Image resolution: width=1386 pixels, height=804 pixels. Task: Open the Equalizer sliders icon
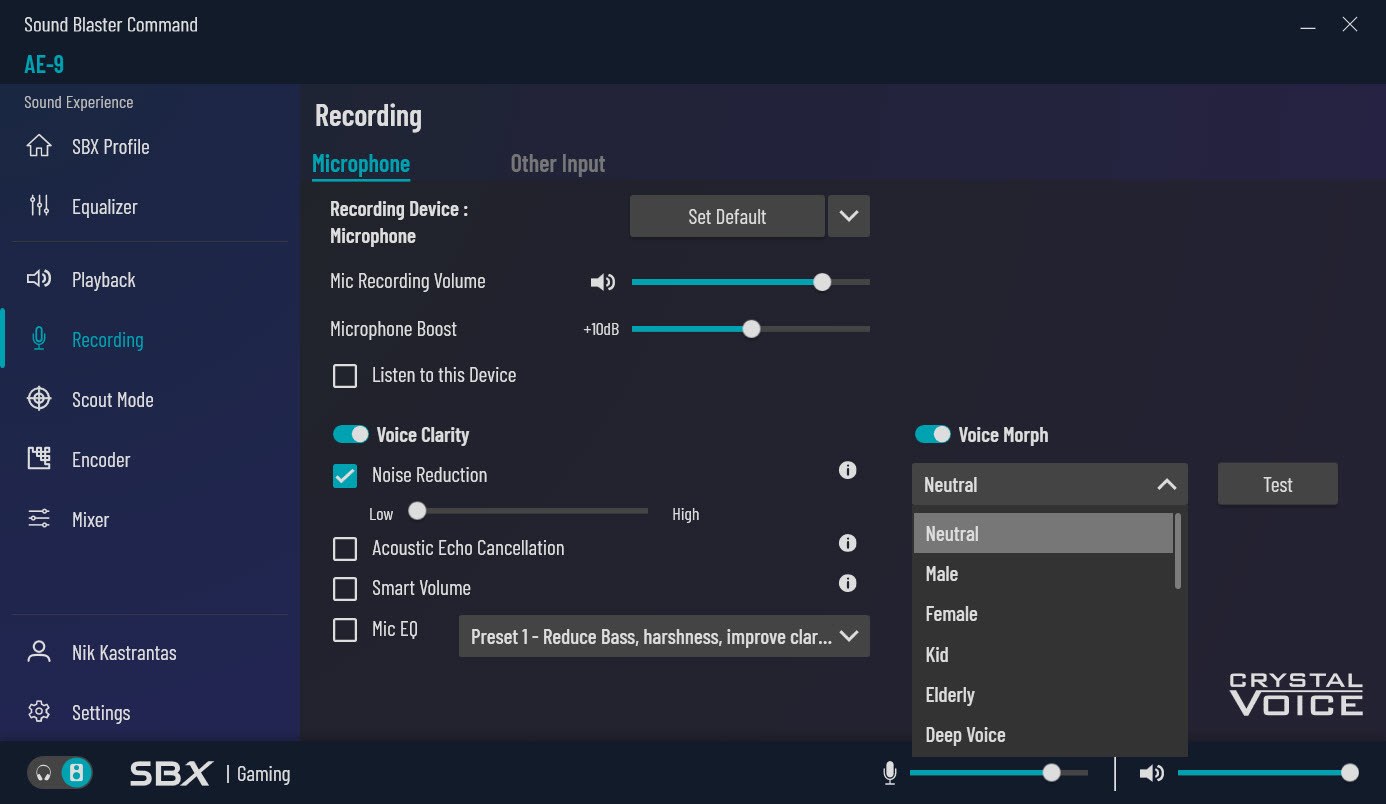pyautogui.click(x=39, y=206)
